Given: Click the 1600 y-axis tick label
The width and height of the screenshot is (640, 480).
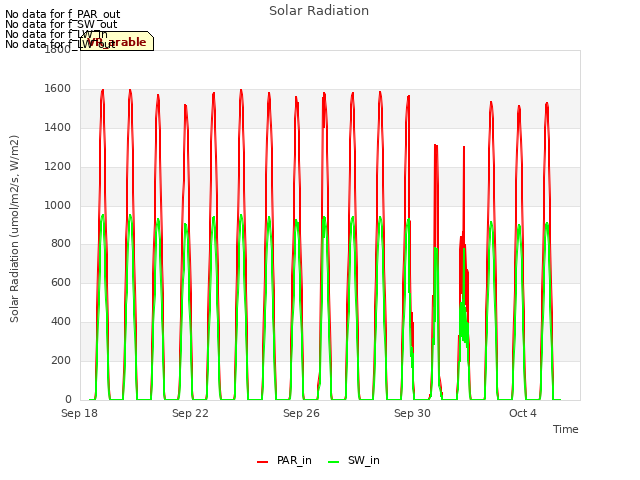Looking at the screenshot, I should (58, 89).
